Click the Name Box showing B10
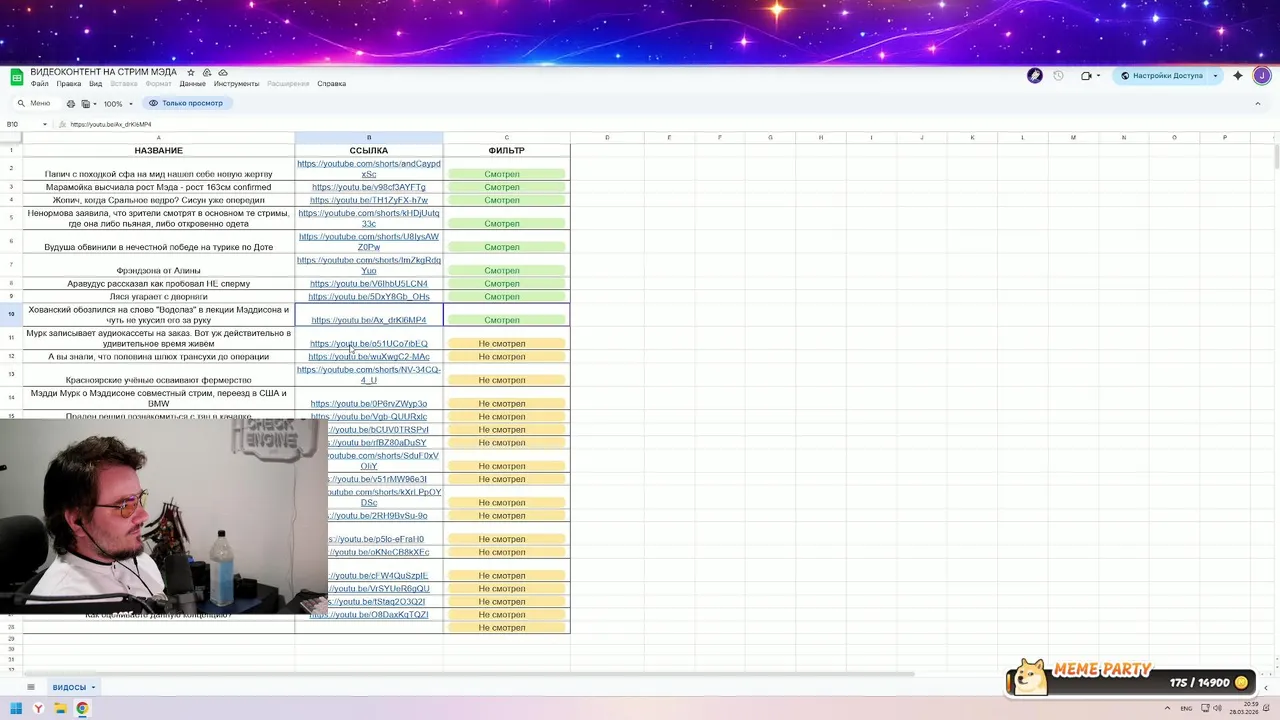 pos(20,124)
